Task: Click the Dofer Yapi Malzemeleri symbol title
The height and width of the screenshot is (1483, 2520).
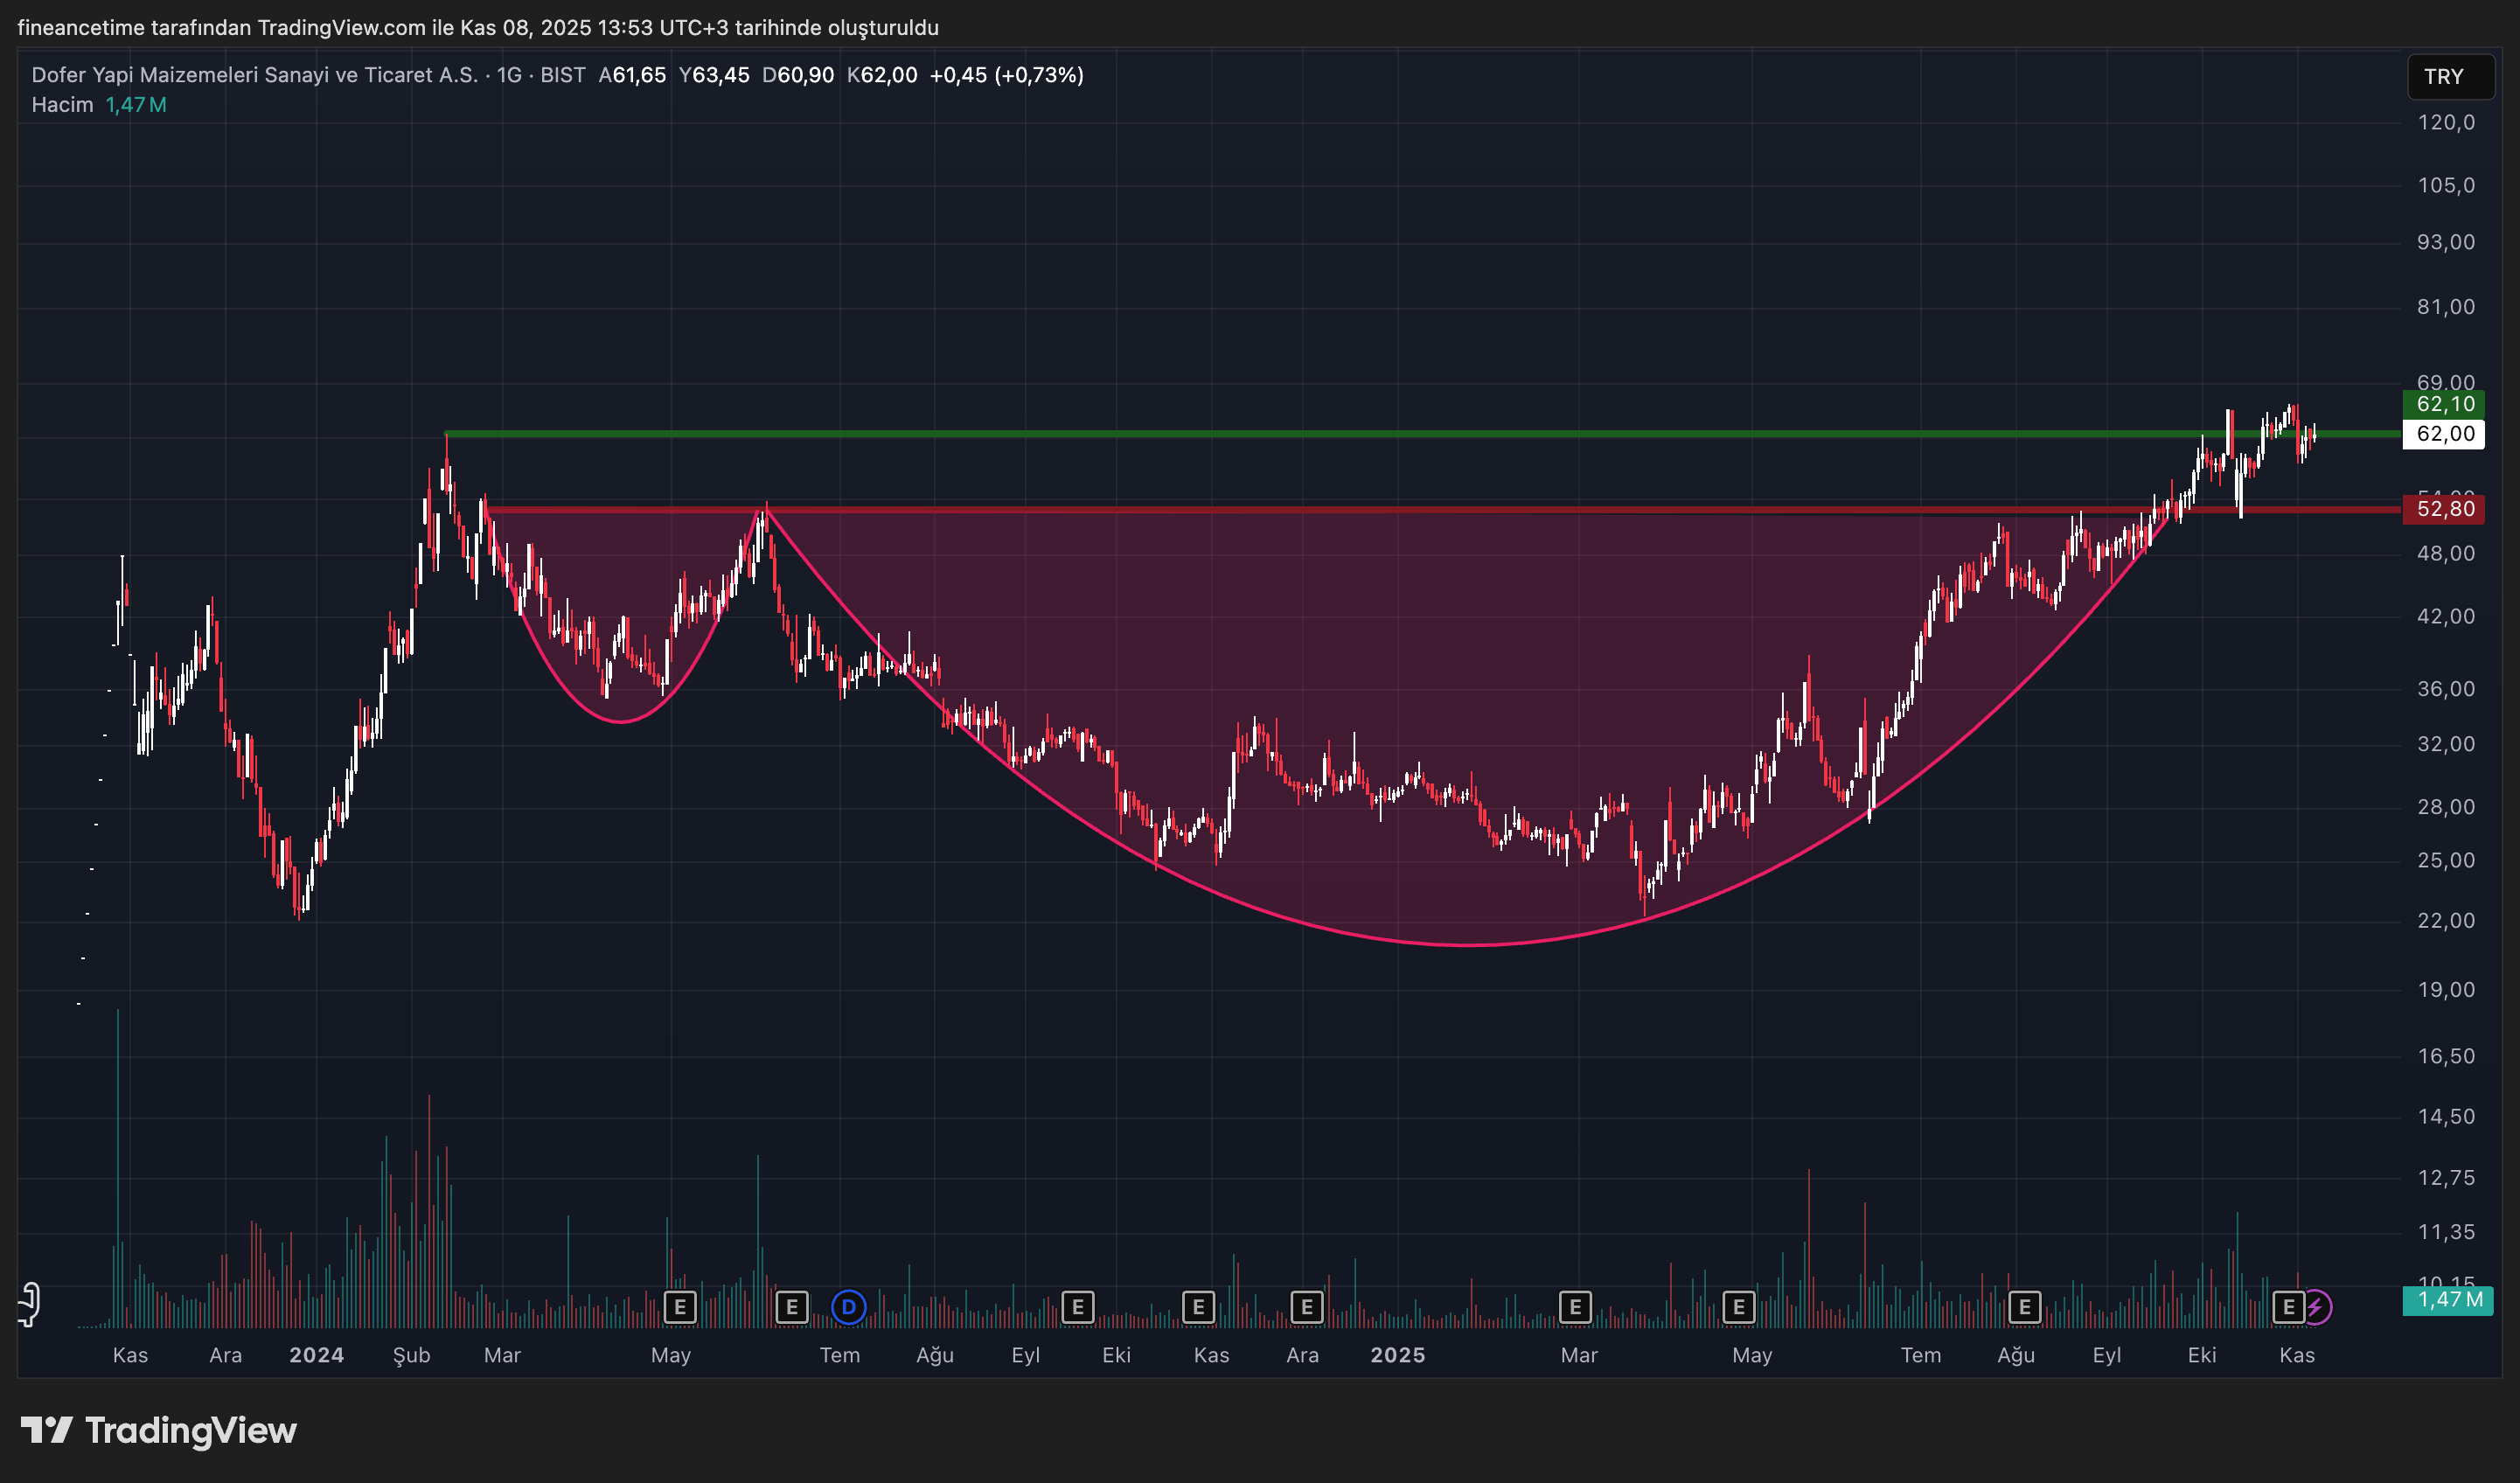Action: click(x=254, y=75)
